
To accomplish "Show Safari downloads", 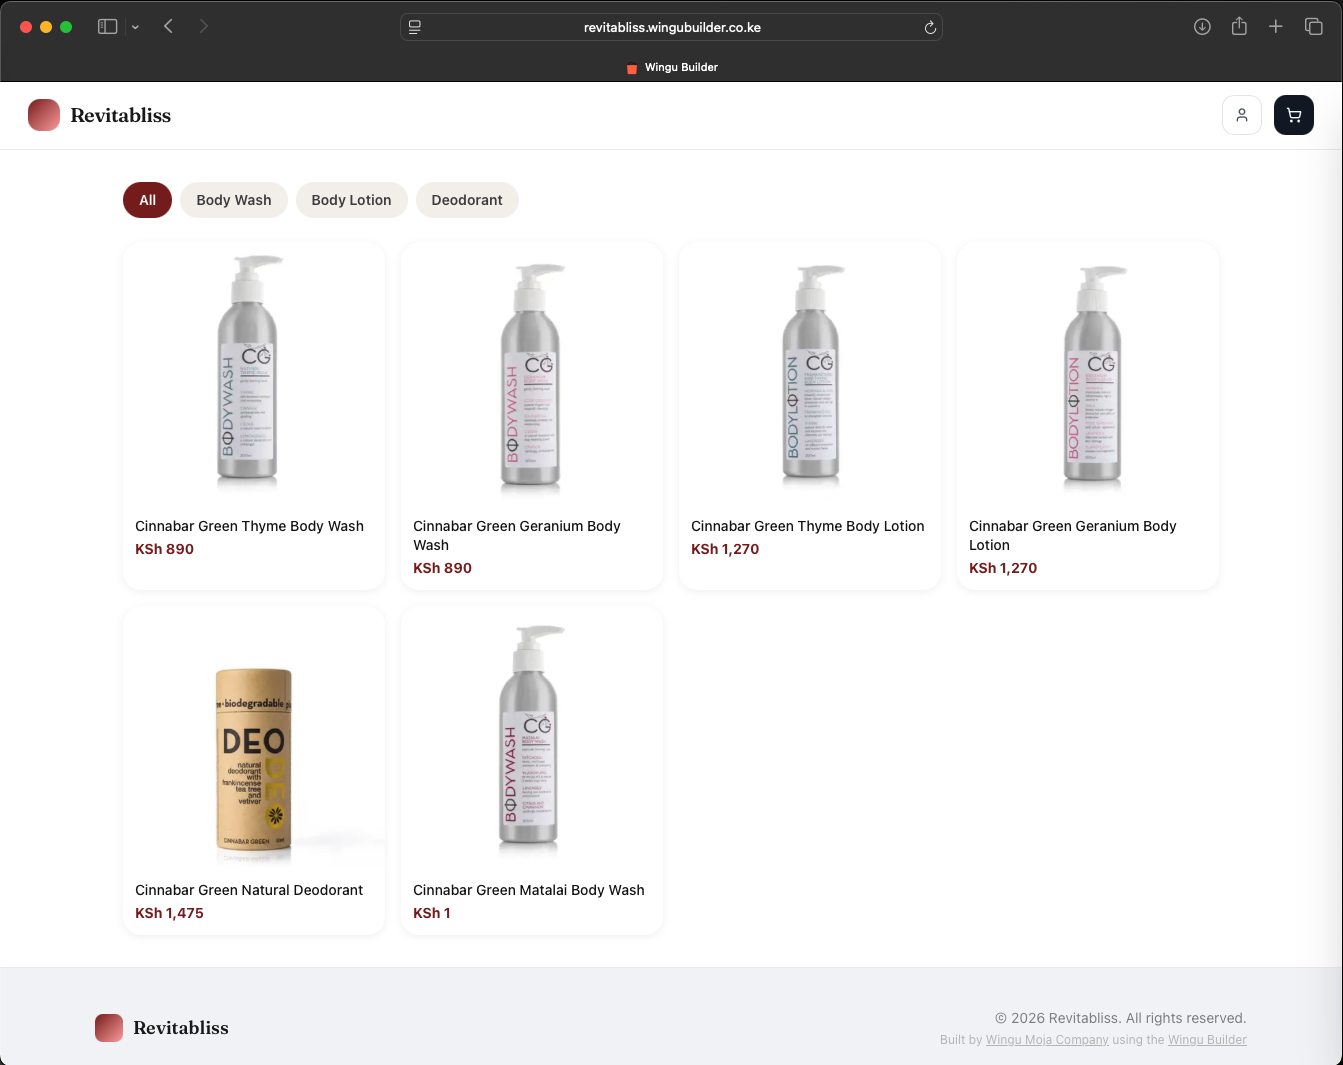I will pyautogui.click(x=1202, y=27).
